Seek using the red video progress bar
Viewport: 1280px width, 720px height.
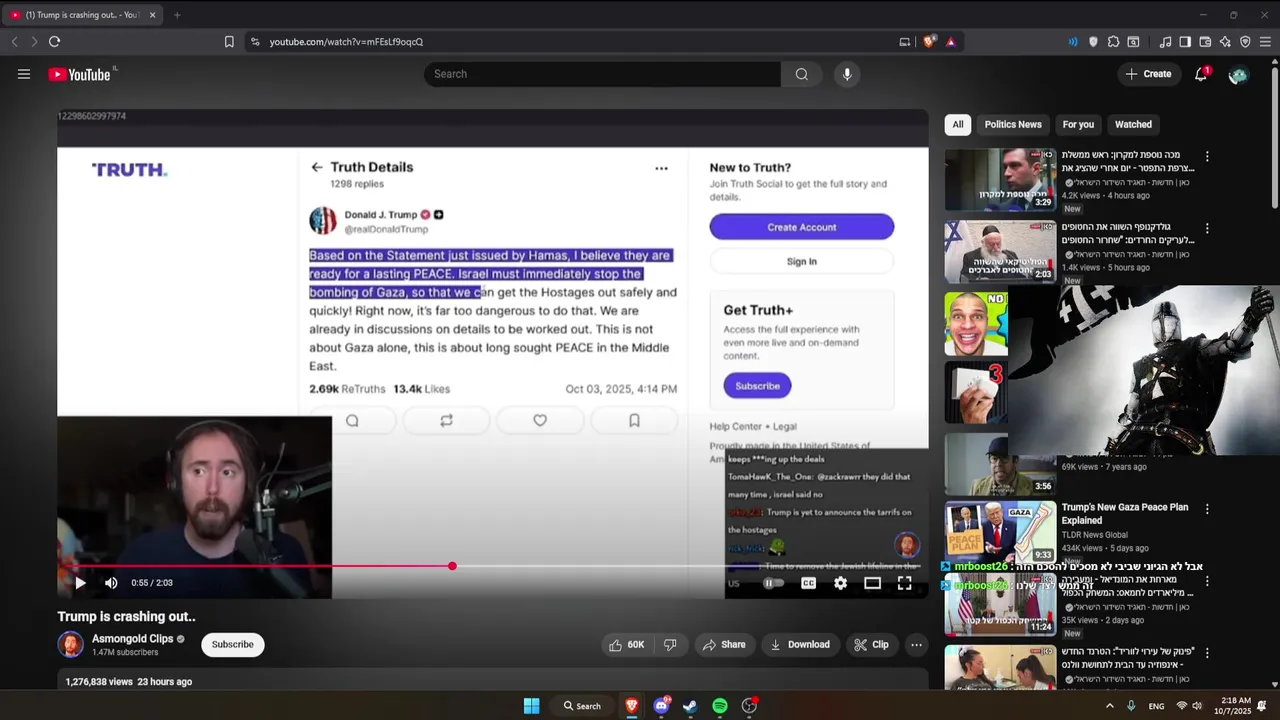(492, 566)
